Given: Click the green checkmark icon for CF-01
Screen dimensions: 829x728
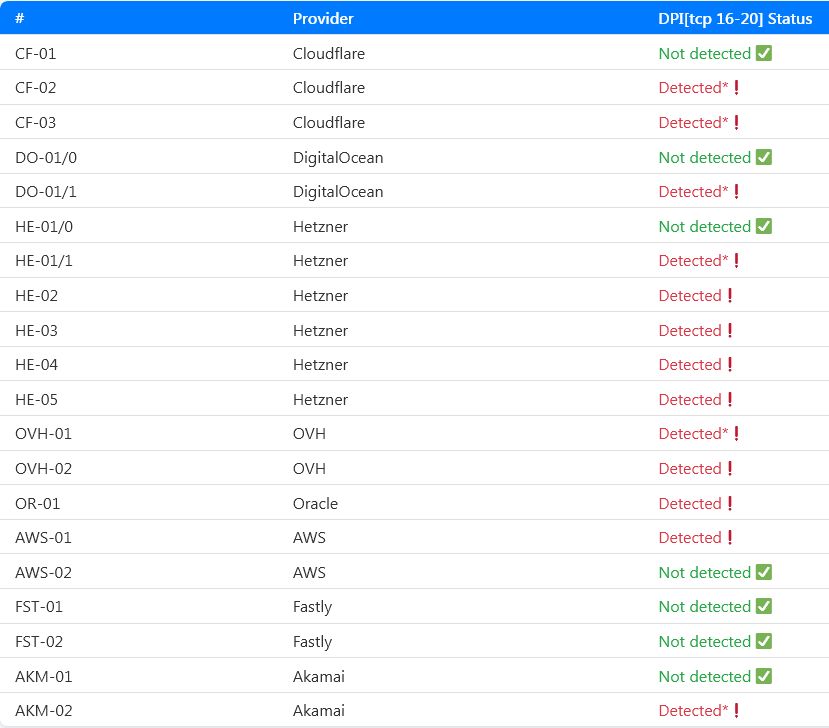Looking at the screenshot, I should click(764, 53).
